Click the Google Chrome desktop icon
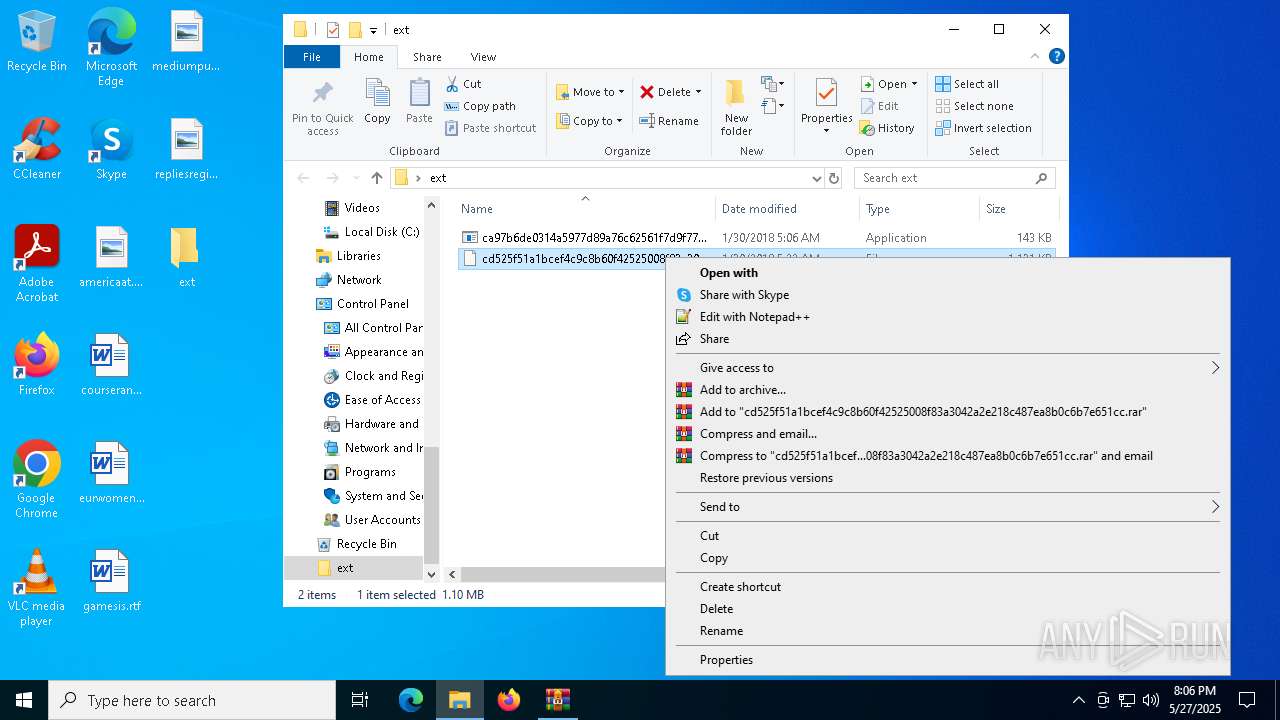The image size is (1280, 720). [x=36, y=480]
